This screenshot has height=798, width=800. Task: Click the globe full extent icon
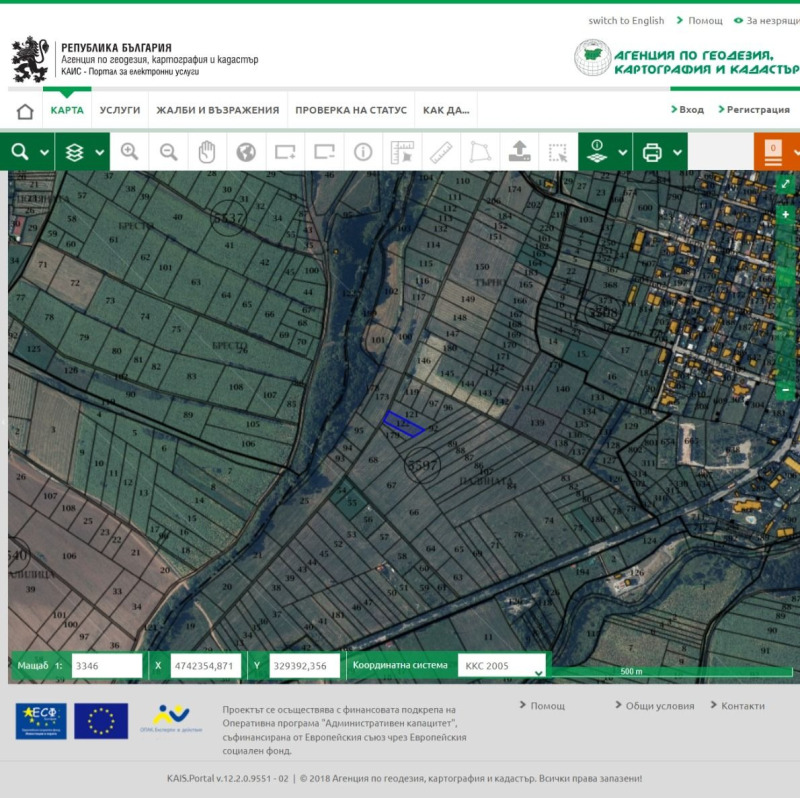[x=246, y=152]
